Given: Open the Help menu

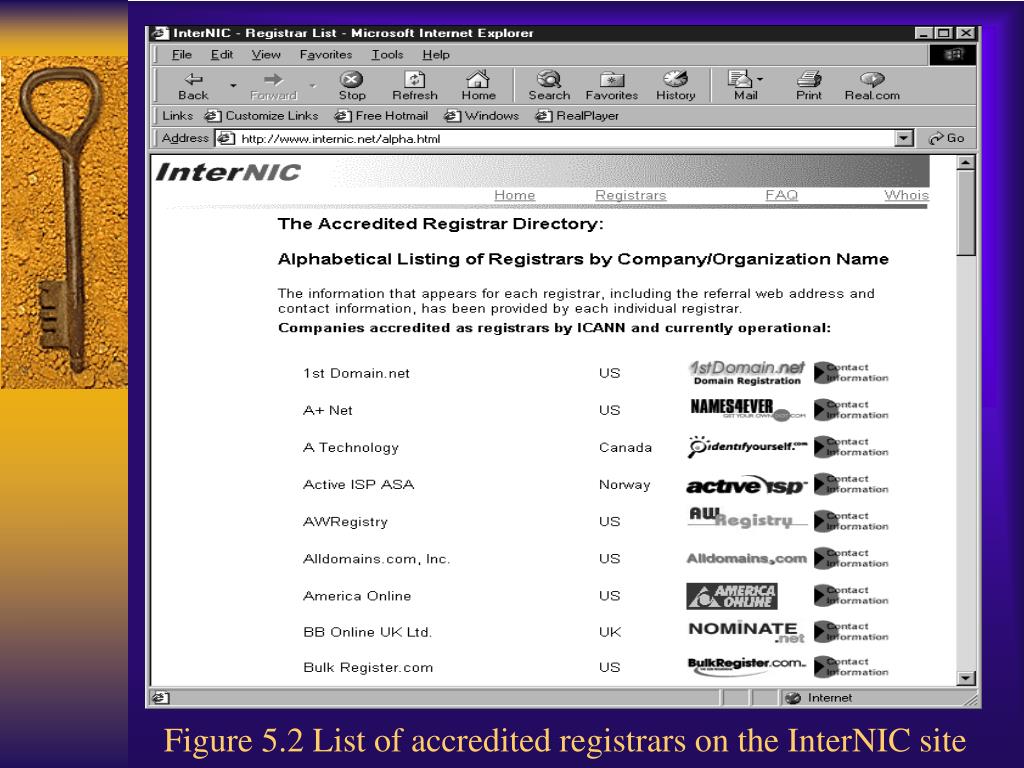Looking at the screenshot, I should coord(436,55).
